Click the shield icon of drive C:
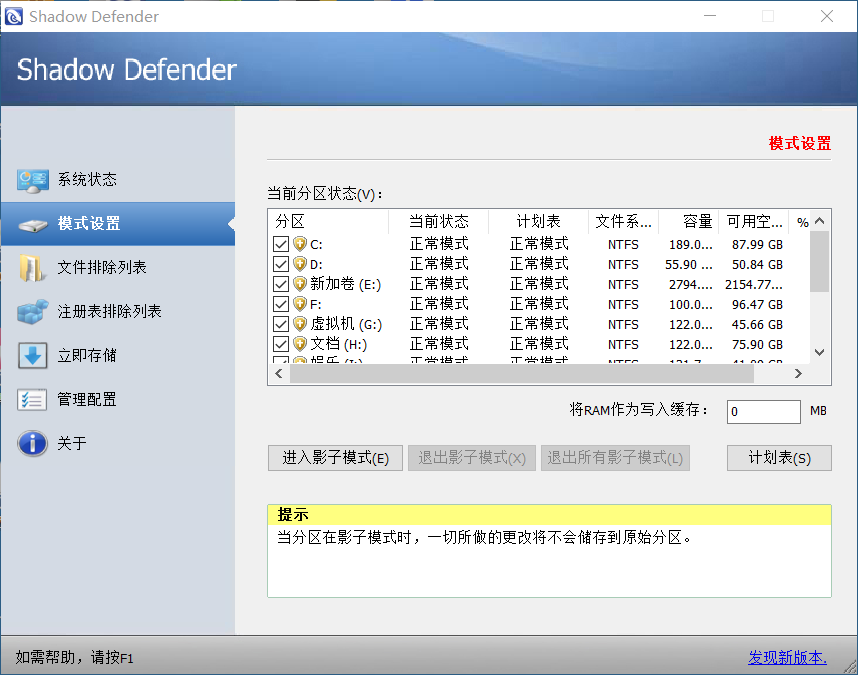 (300, 244)
